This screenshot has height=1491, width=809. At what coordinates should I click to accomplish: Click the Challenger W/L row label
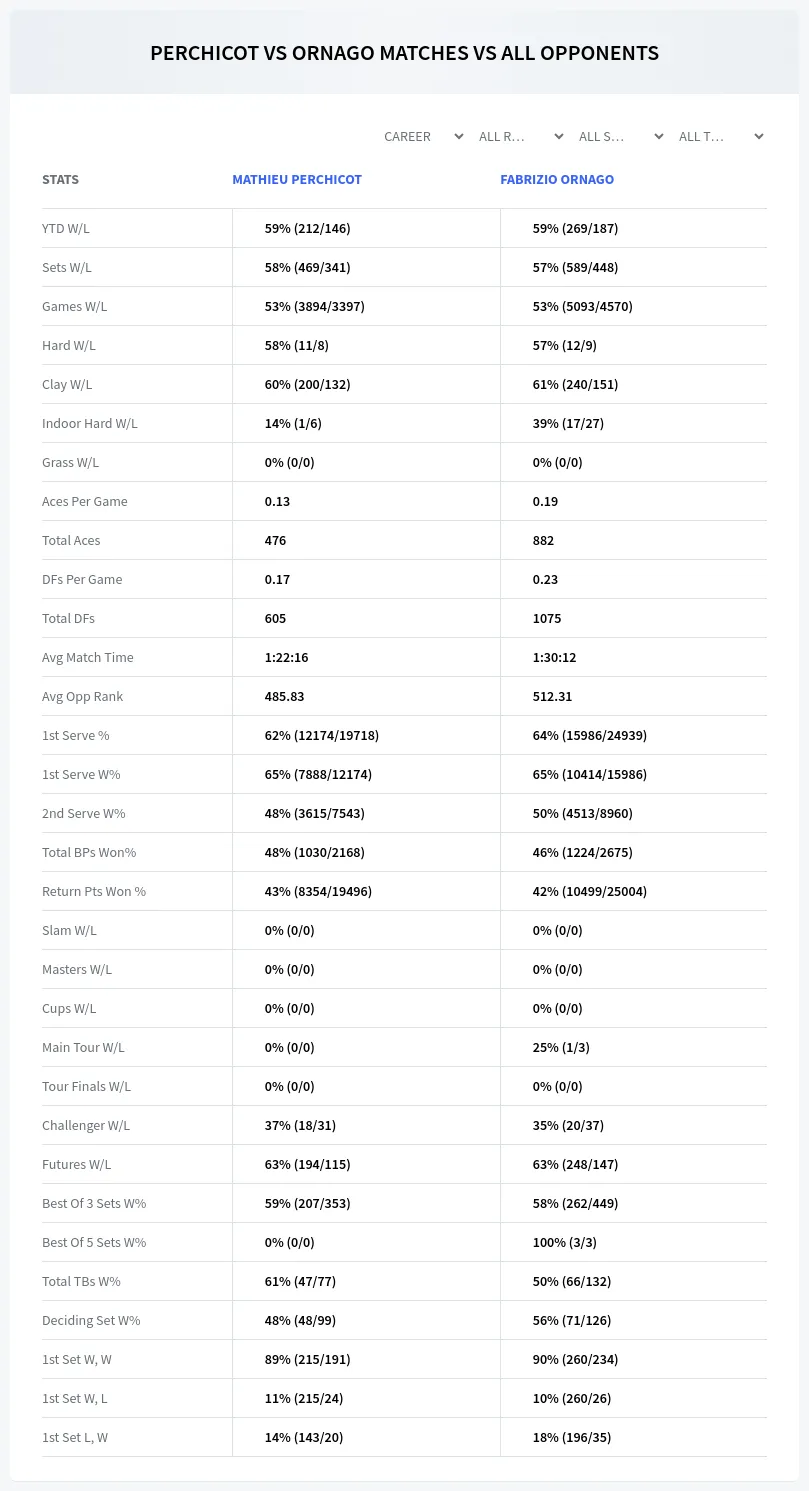click(x=86, y=1125)
